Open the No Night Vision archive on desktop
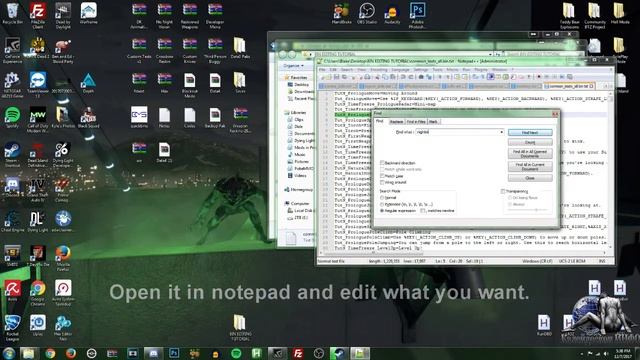 (x=164, y=16)
